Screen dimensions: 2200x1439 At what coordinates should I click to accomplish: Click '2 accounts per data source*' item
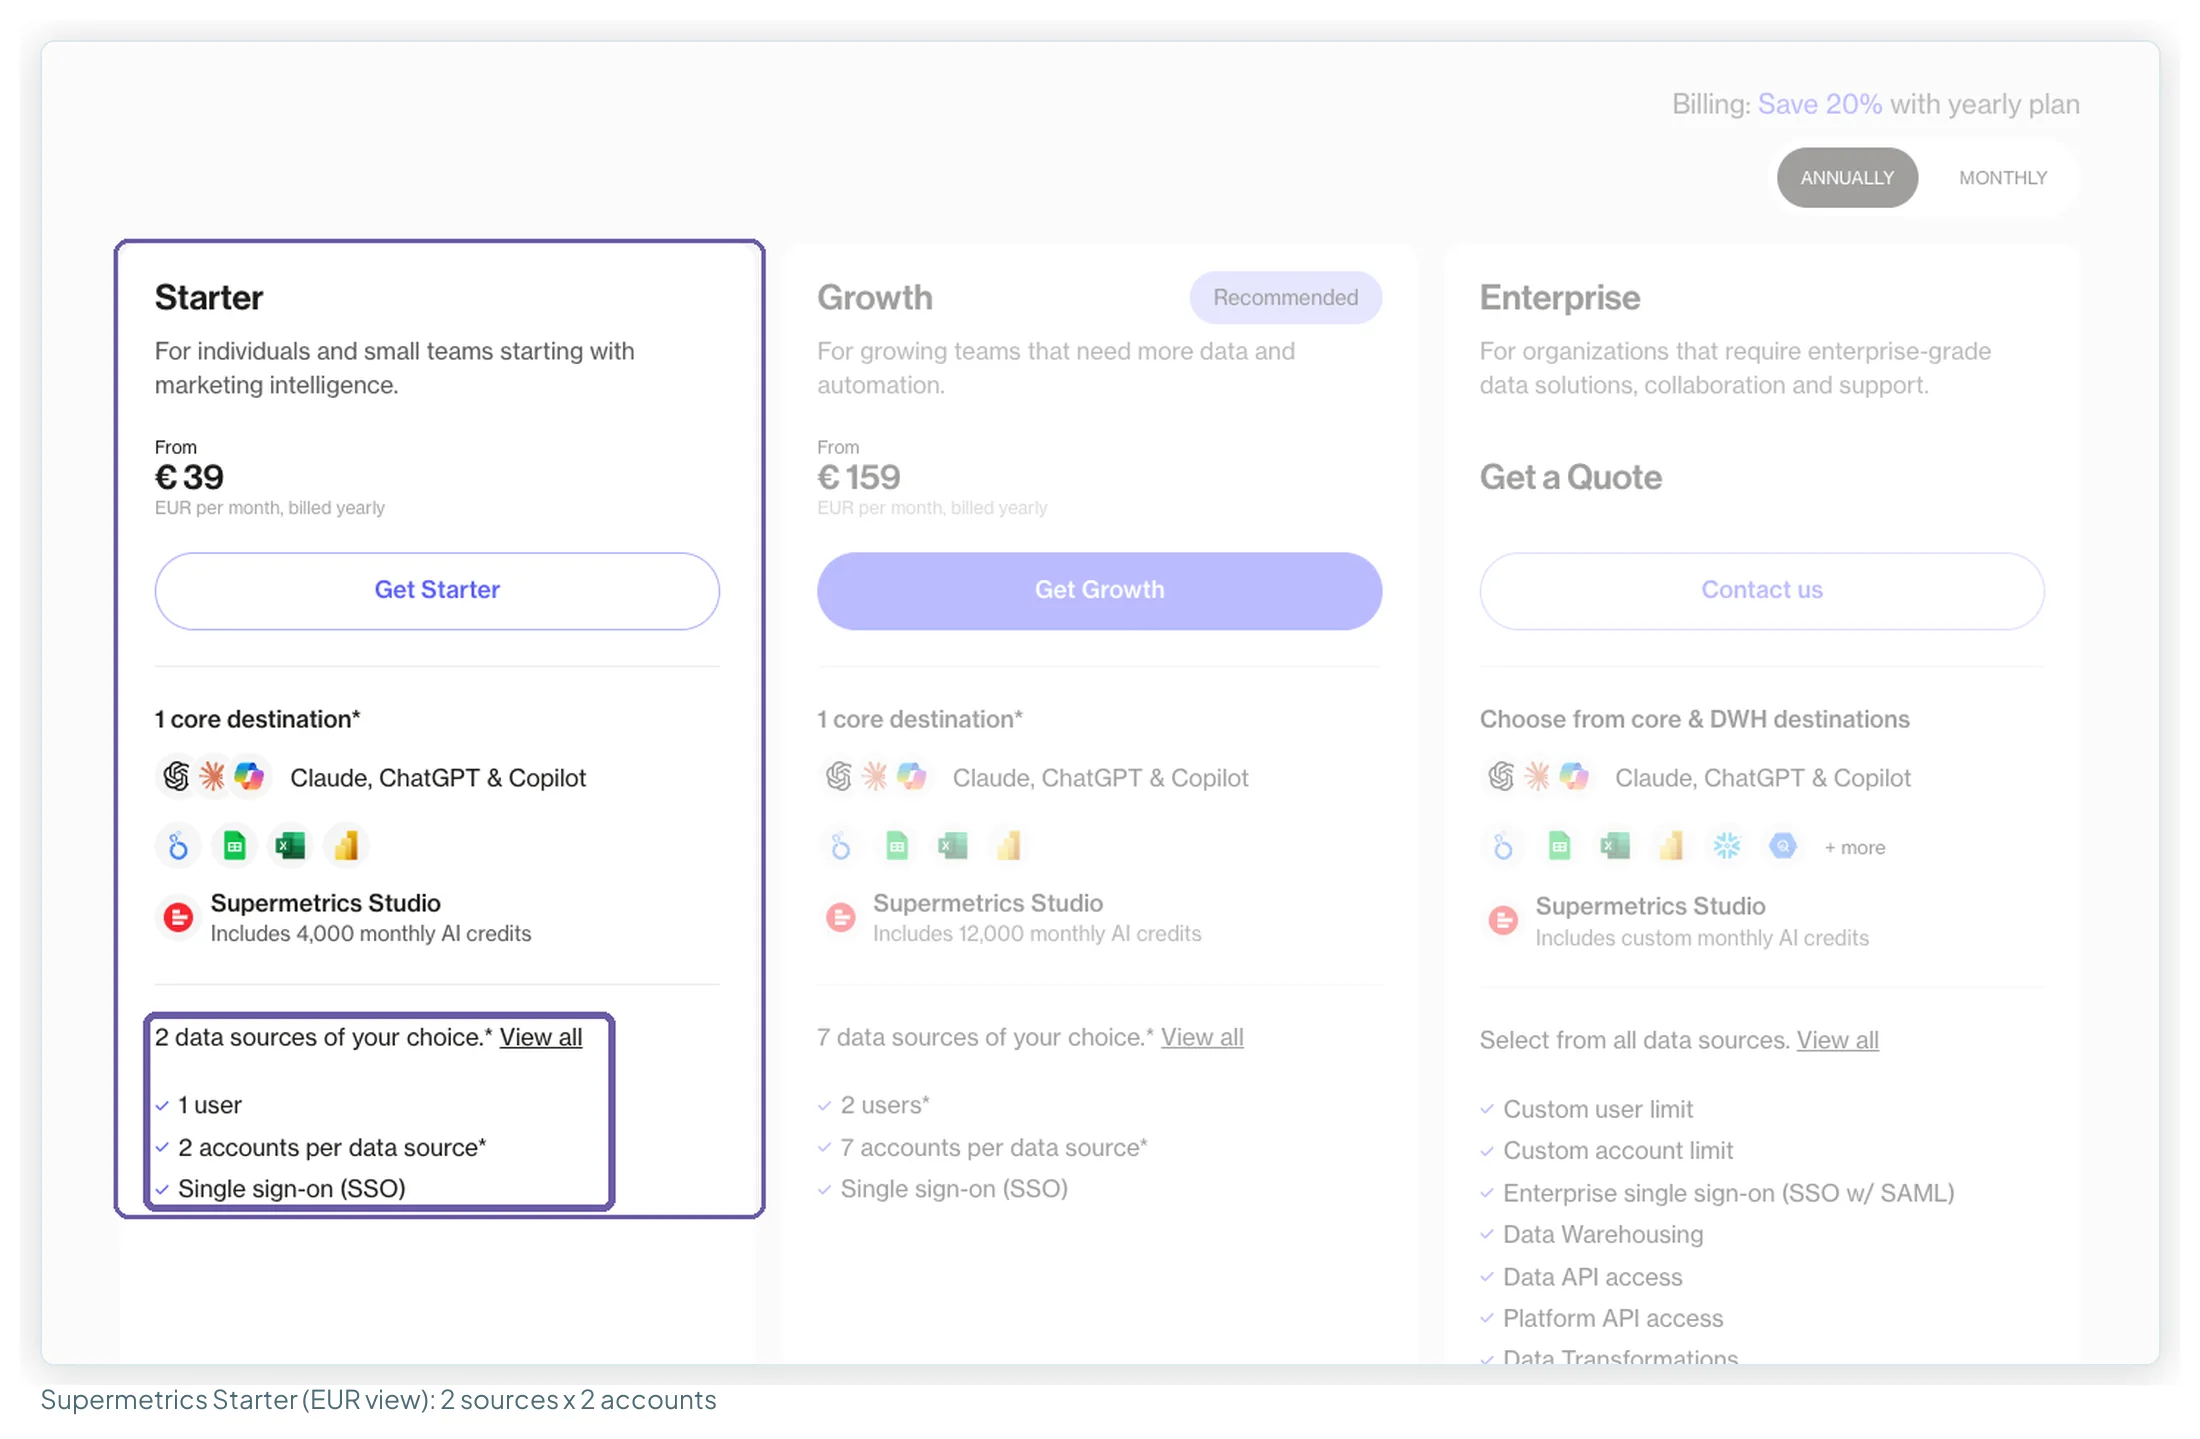coord(332,1148)
